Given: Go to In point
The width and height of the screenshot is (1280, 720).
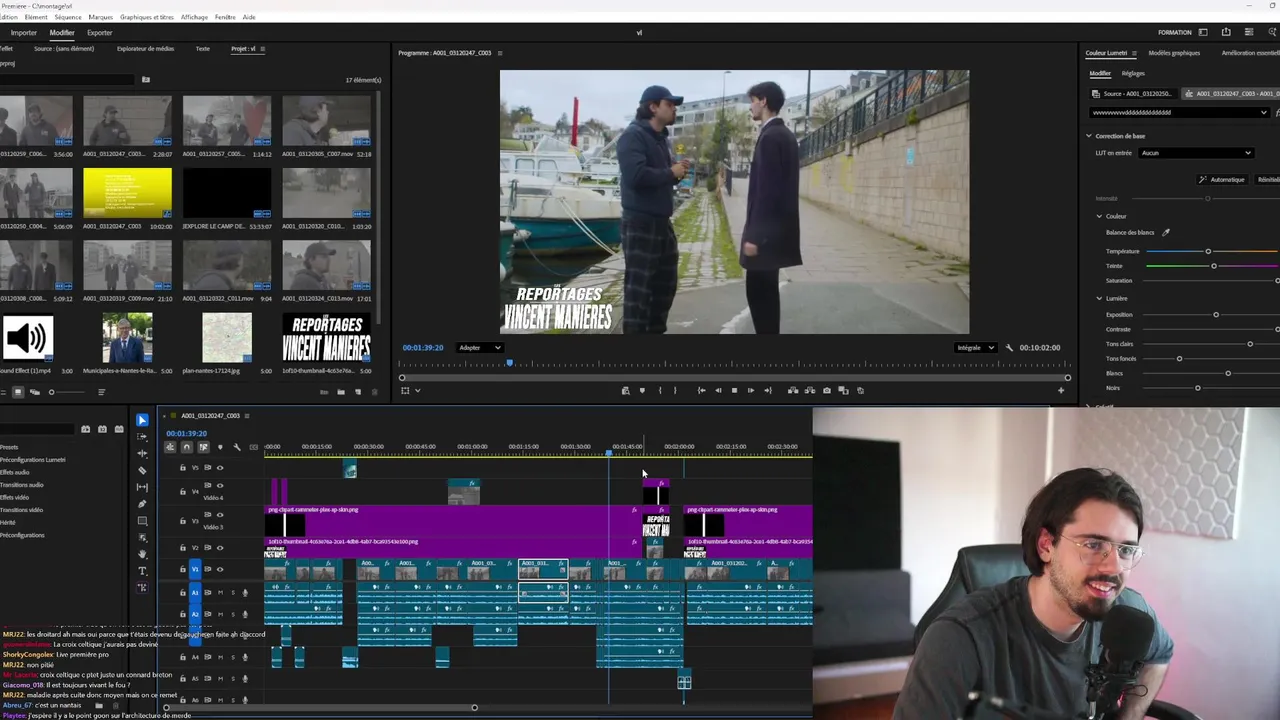Looking at the screenshot, I should [x=701, y=390].
